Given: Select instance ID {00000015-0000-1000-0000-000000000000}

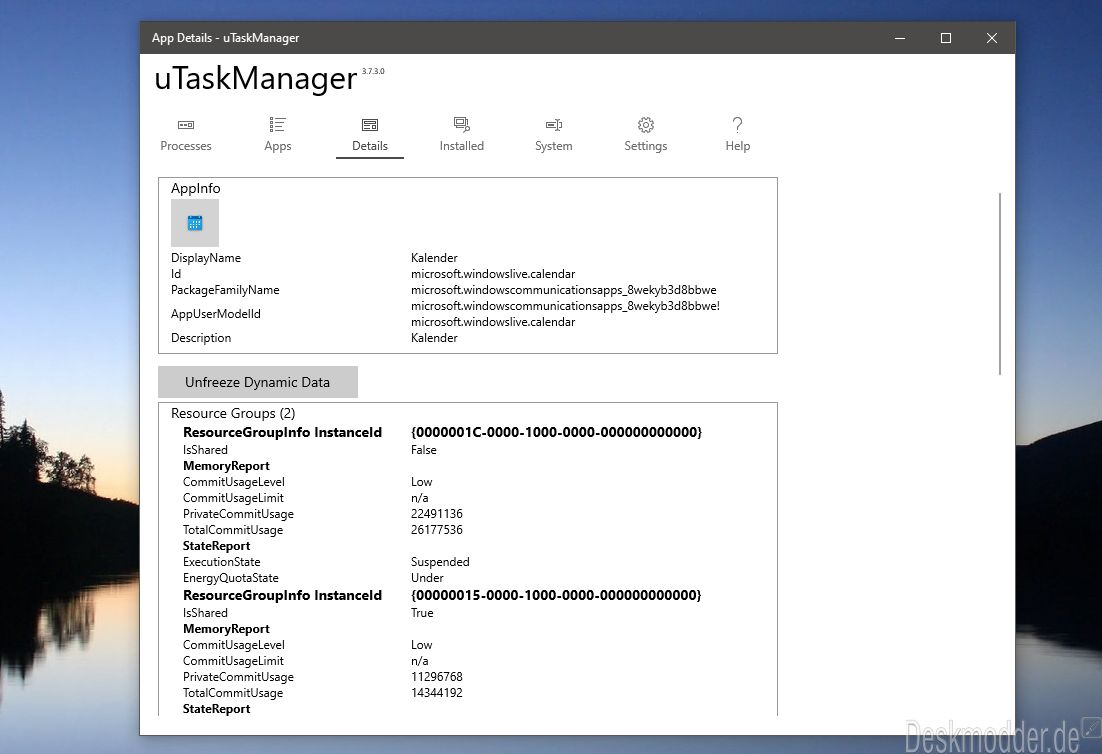Looking at the screenshot, I should click(x=556, y=595).
